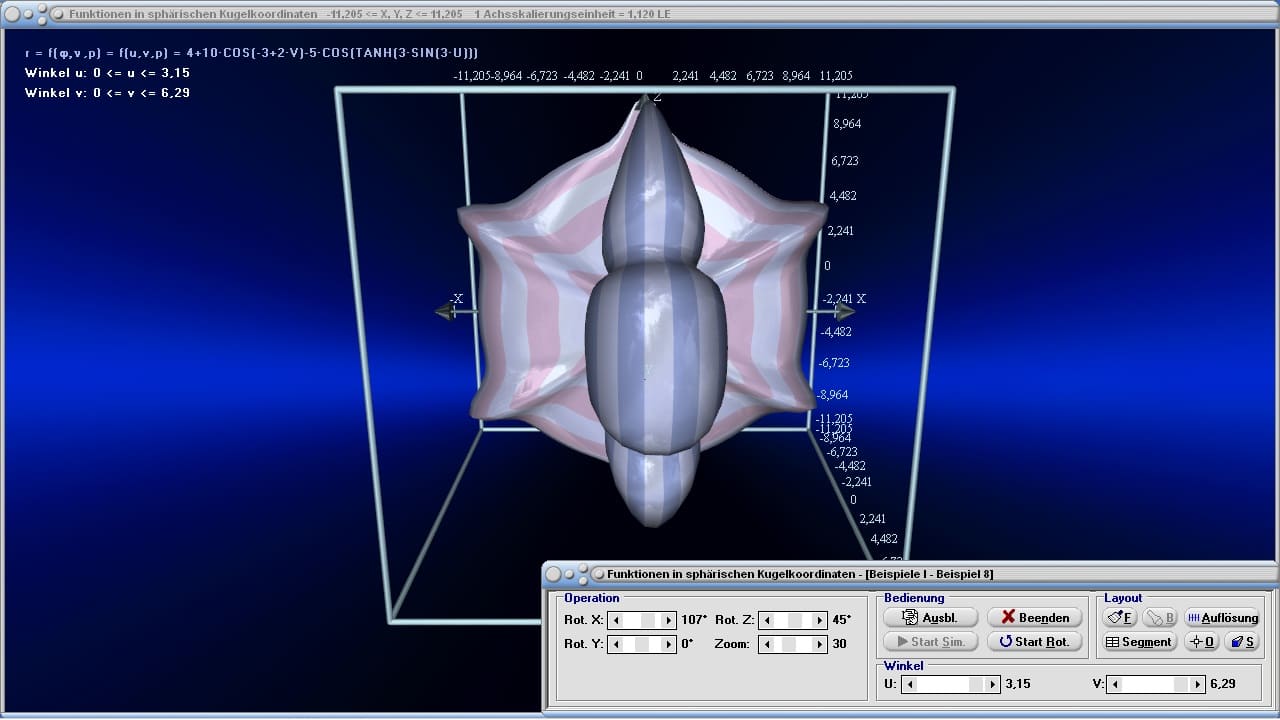Click the X axis arrow on the right
Screen dimensions: 1280x720
844,311
